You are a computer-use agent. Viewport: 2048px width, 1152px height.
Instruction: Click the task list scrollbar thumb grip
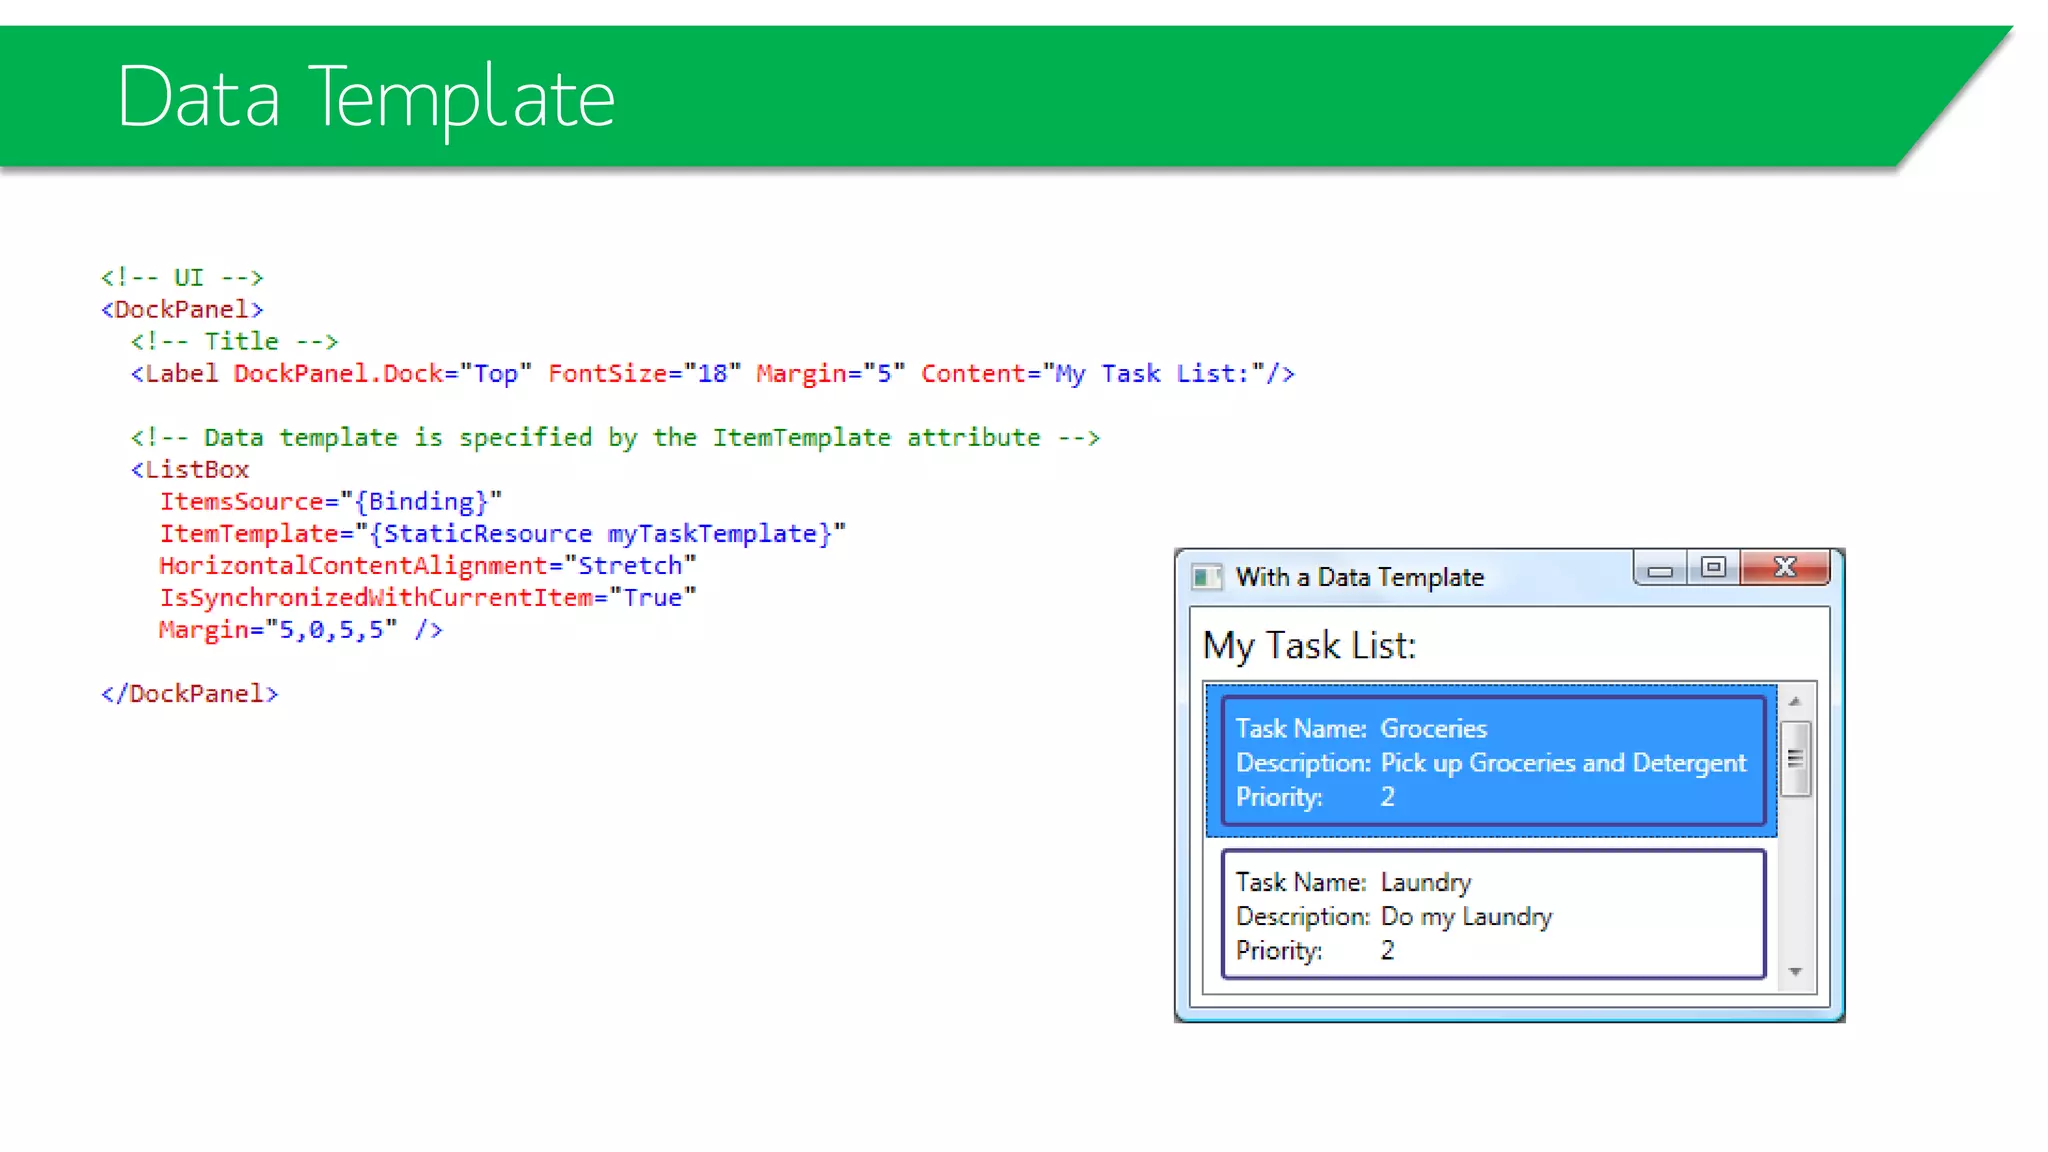pos(1795,758)
